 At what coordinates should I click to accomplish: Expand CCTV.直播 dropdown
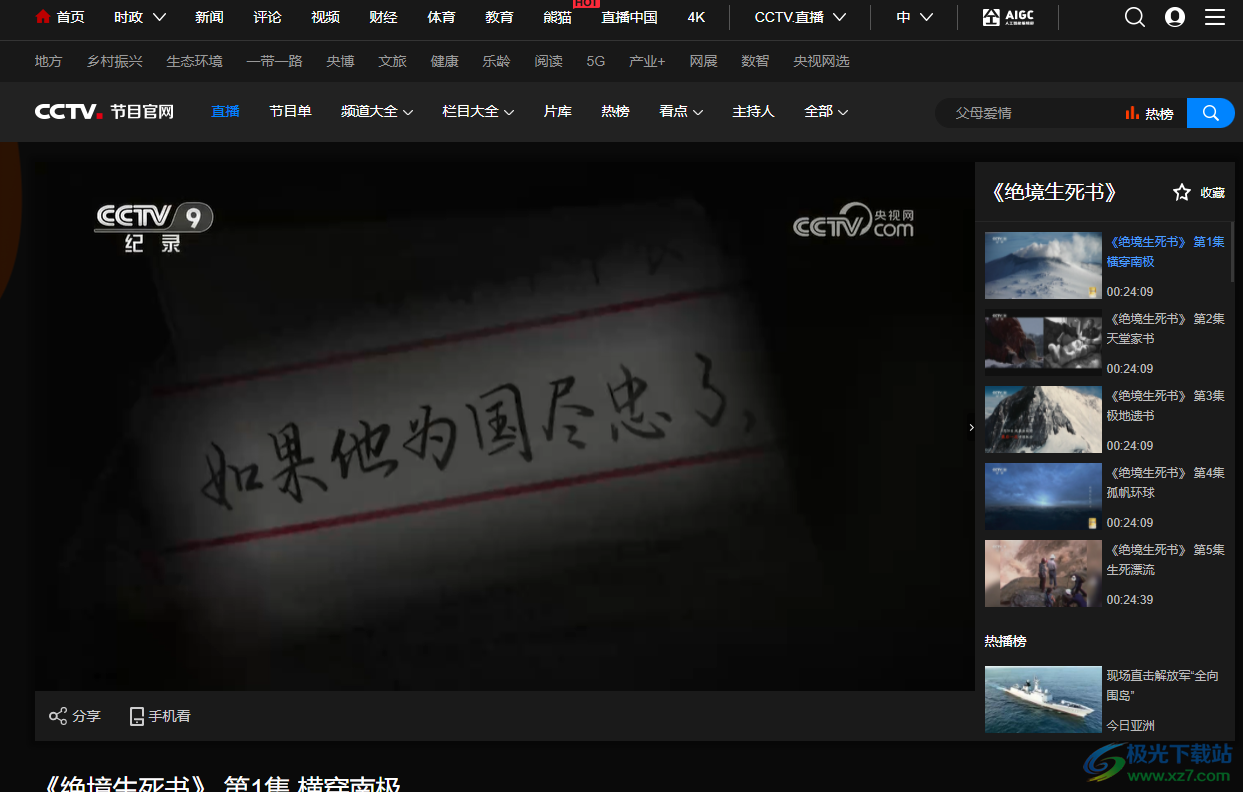coord(800,17)
